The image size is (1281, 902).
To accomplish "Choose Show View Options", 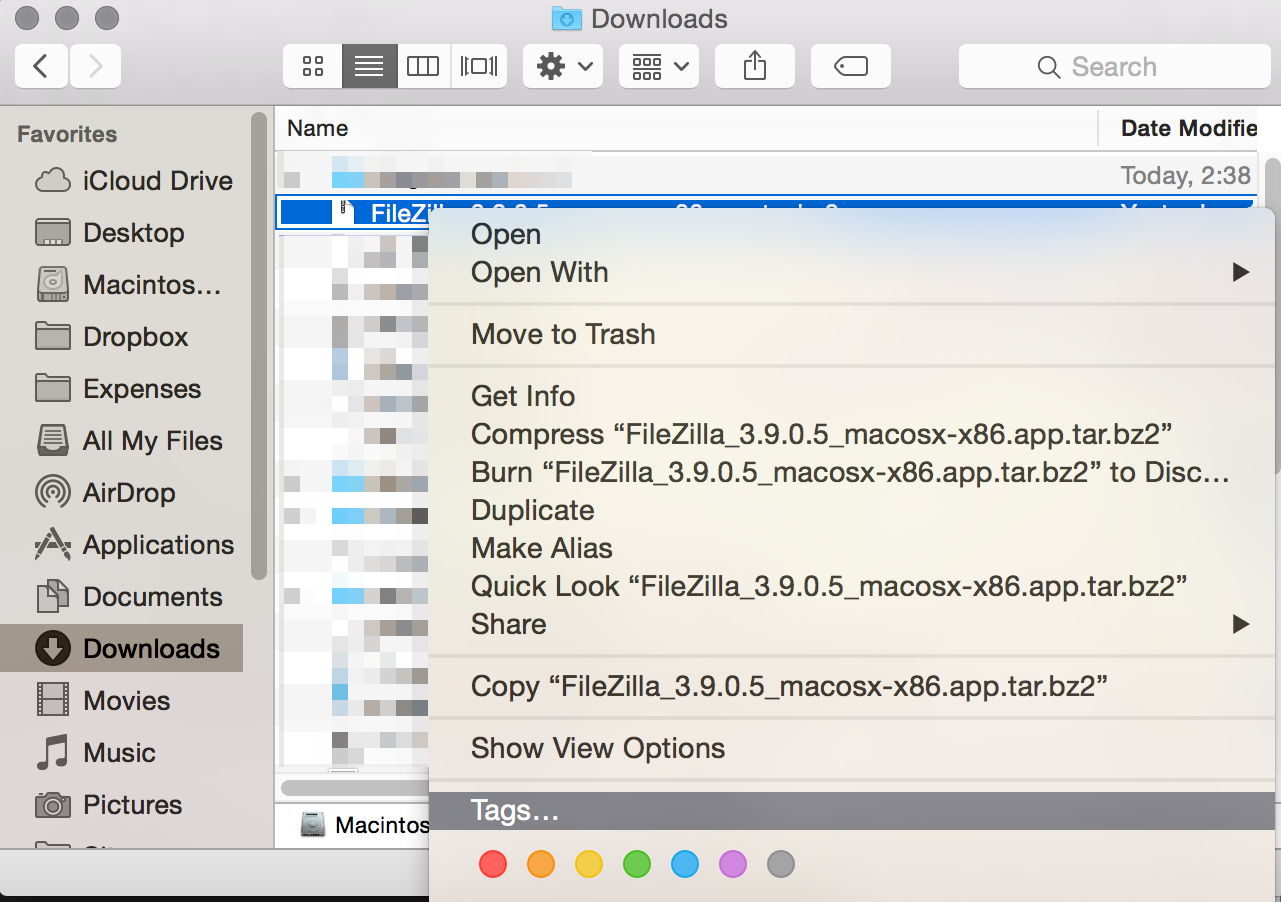I will (852, 748).
